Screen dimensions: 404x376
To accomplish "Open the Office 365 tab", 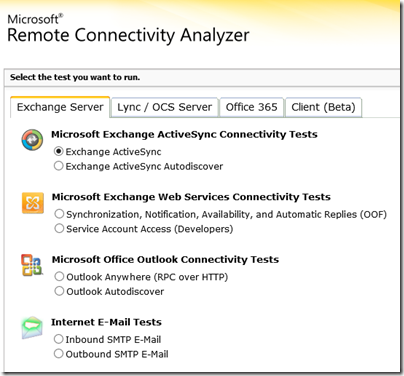I will (x=251, y=107).
